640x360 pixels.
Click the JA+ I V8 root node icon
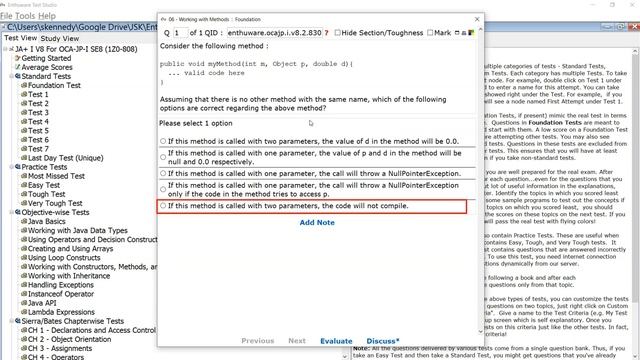(x=11, y=49)
